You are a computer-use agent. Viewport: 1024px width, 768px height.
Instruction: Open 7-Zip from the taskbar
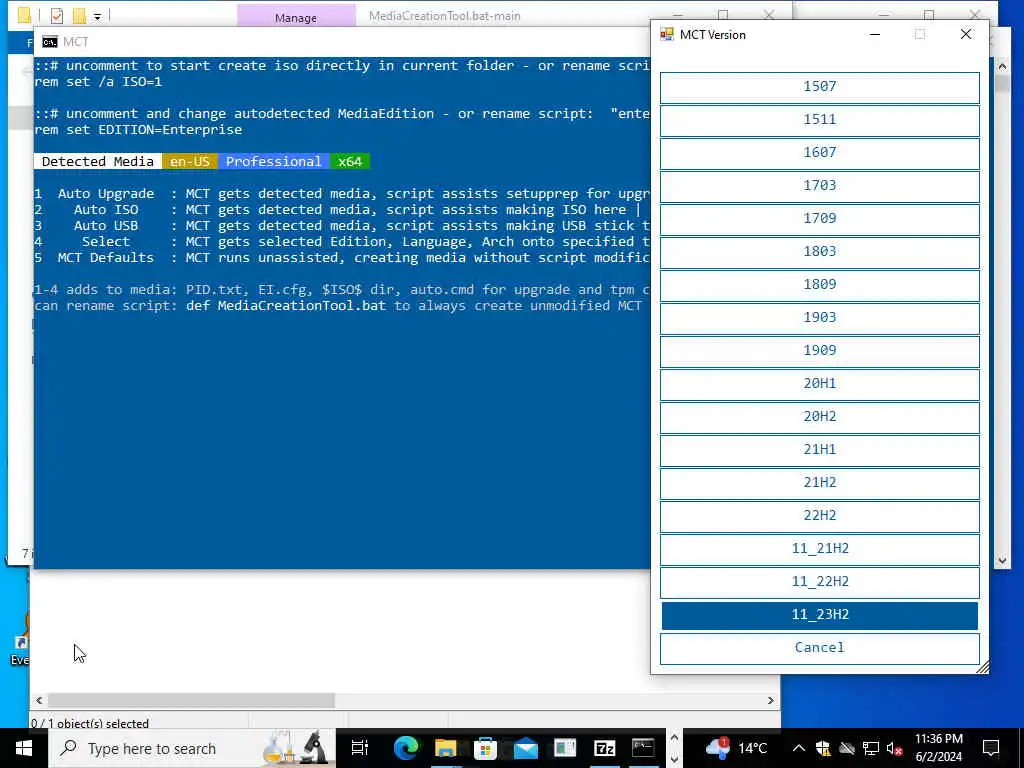[x=604, y=748]
